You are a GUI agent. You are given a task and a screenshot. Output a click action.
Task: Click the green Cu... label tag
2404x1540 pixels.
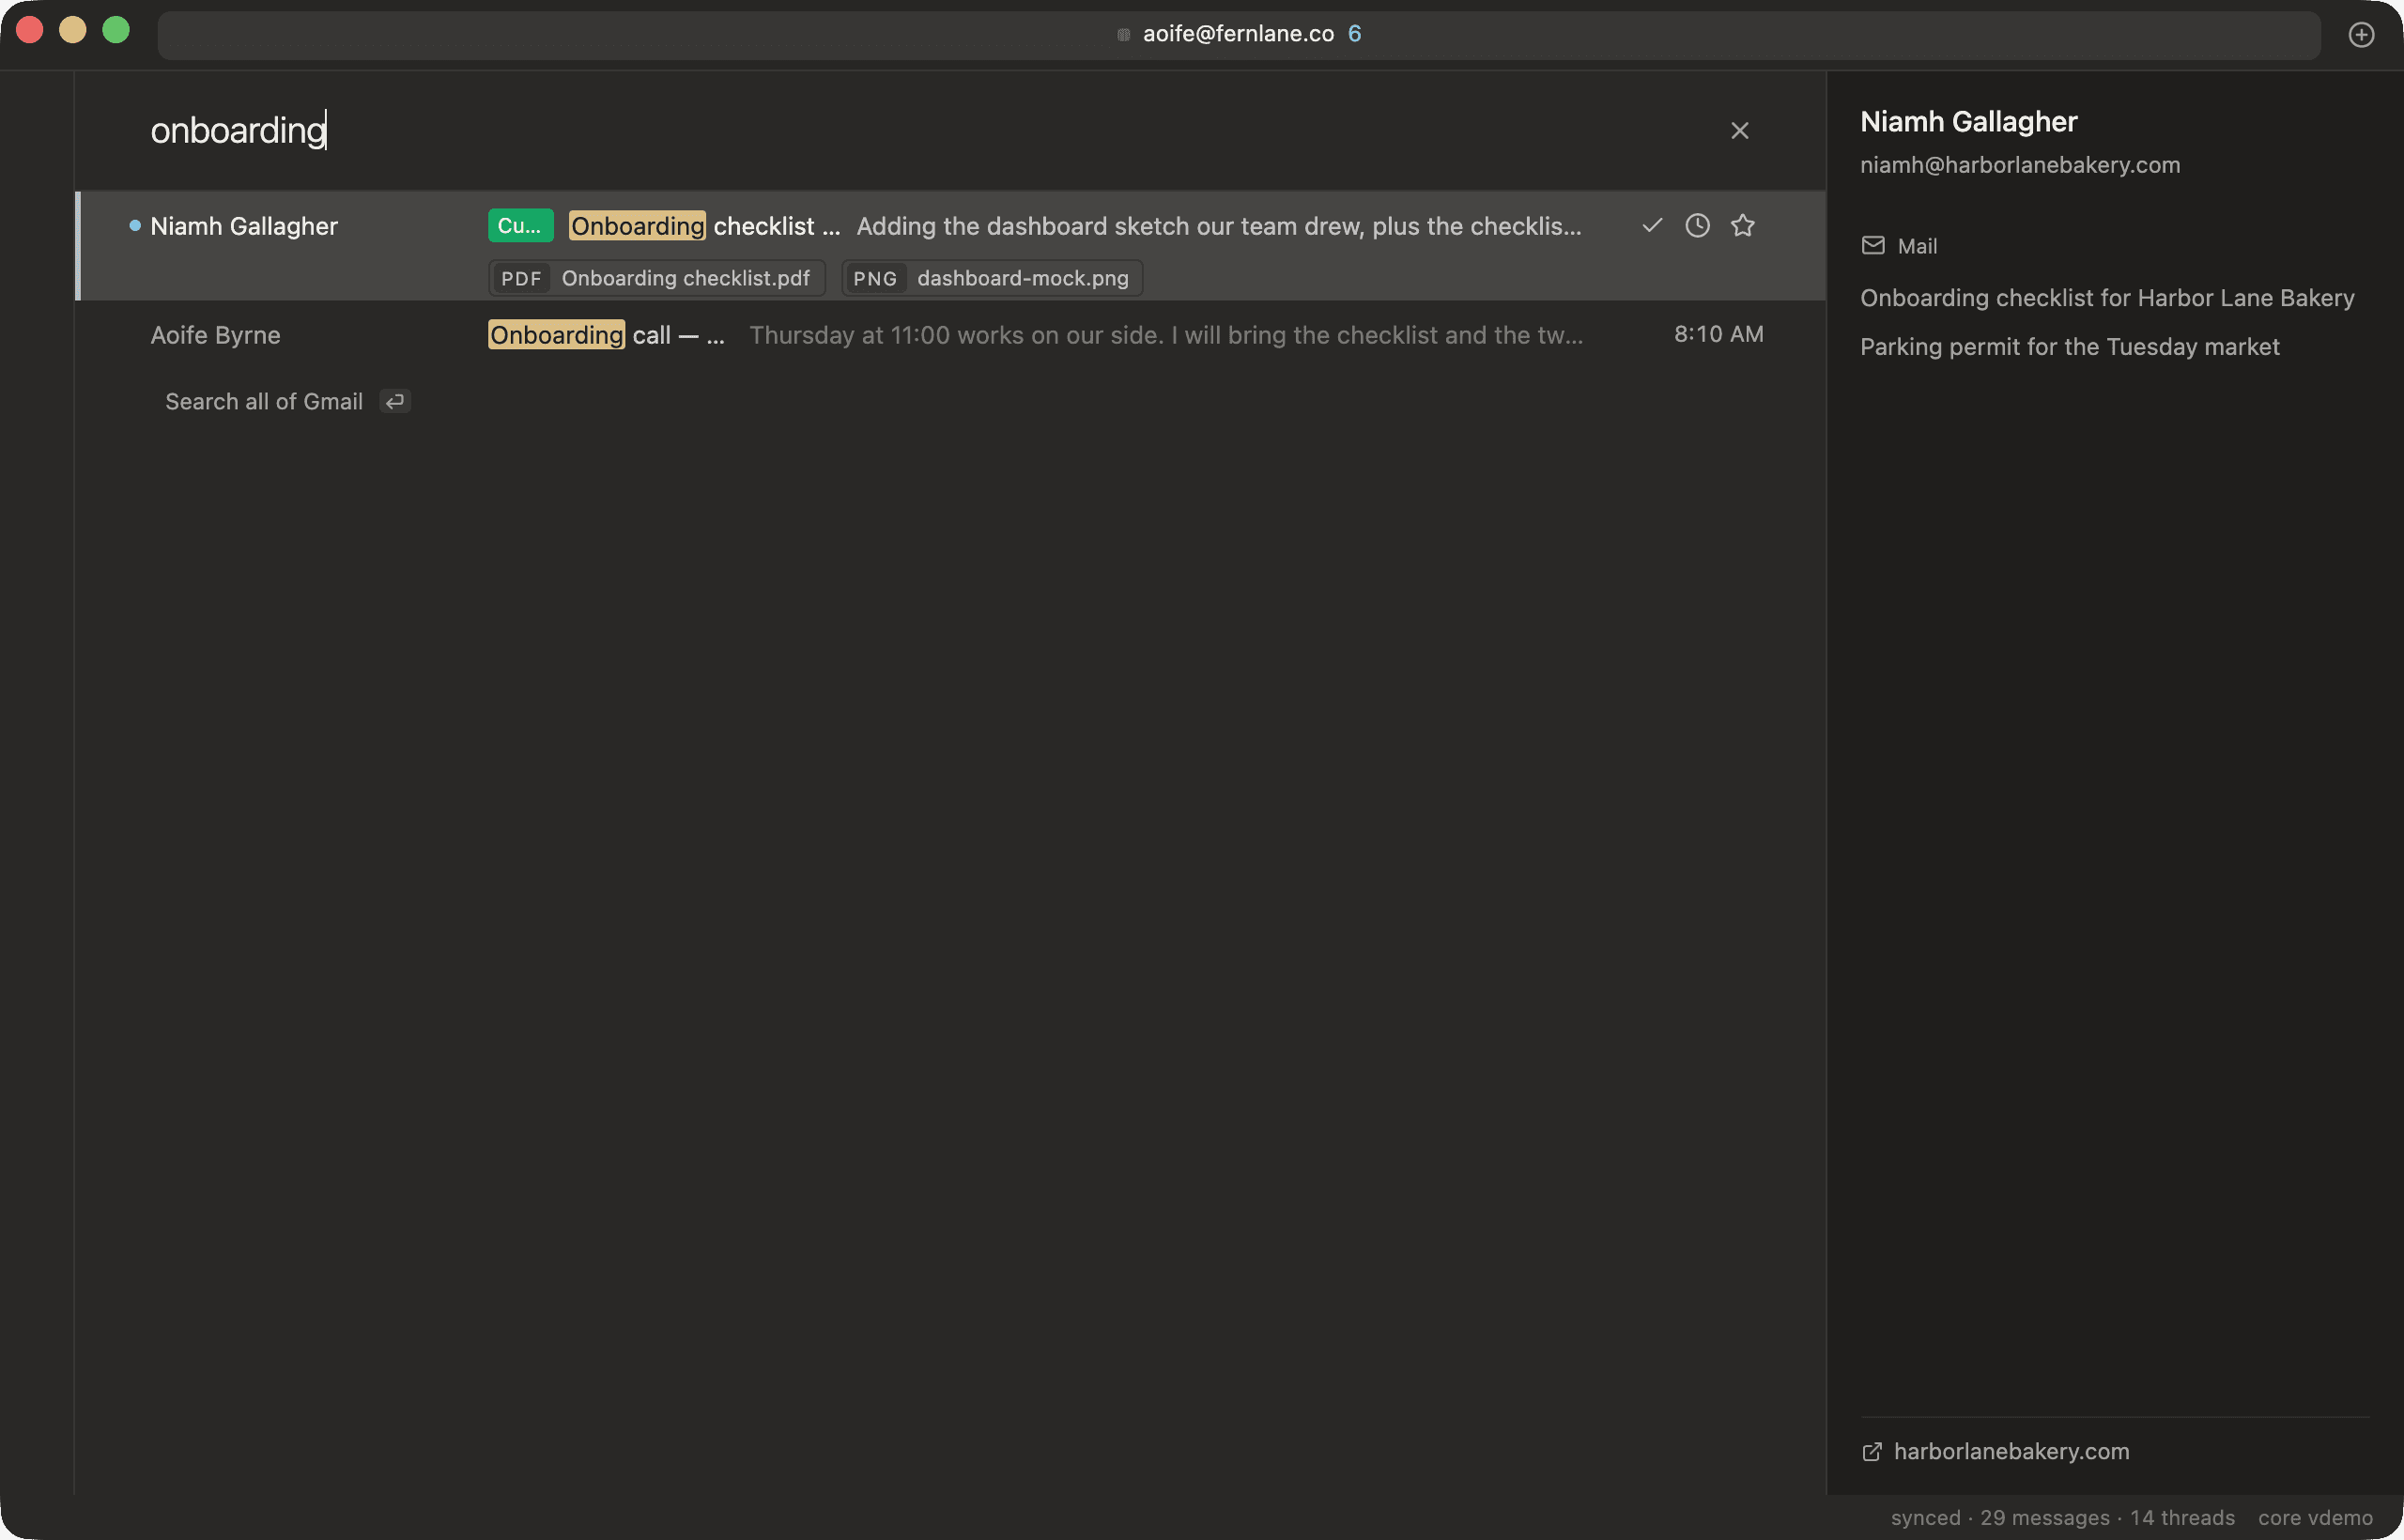pos(520,225)
